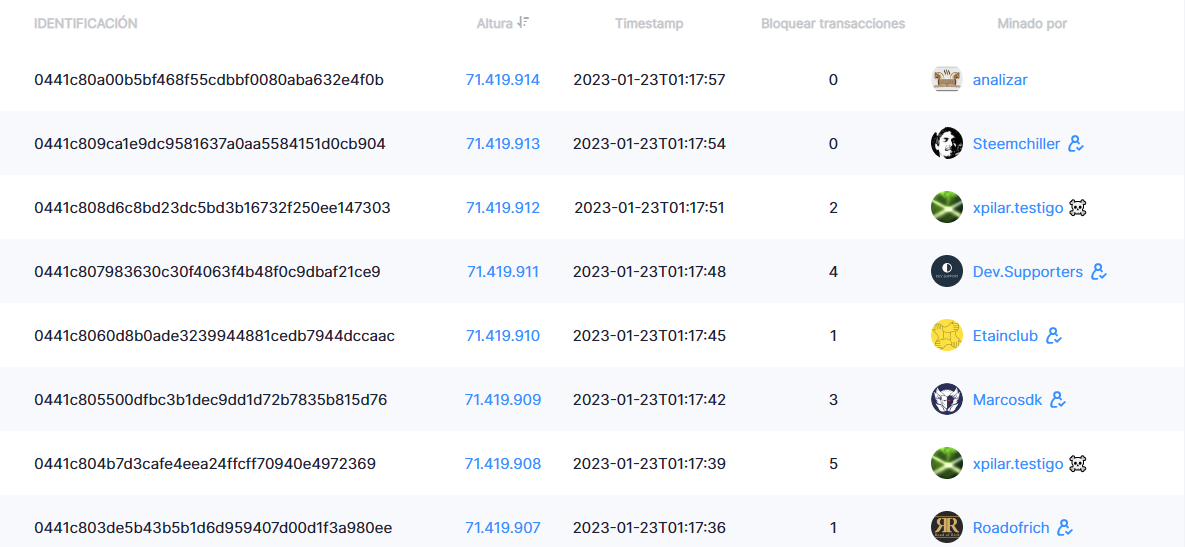
Task: Click the skull icon in block 71.419.912 row
Action: [1078, 208]
